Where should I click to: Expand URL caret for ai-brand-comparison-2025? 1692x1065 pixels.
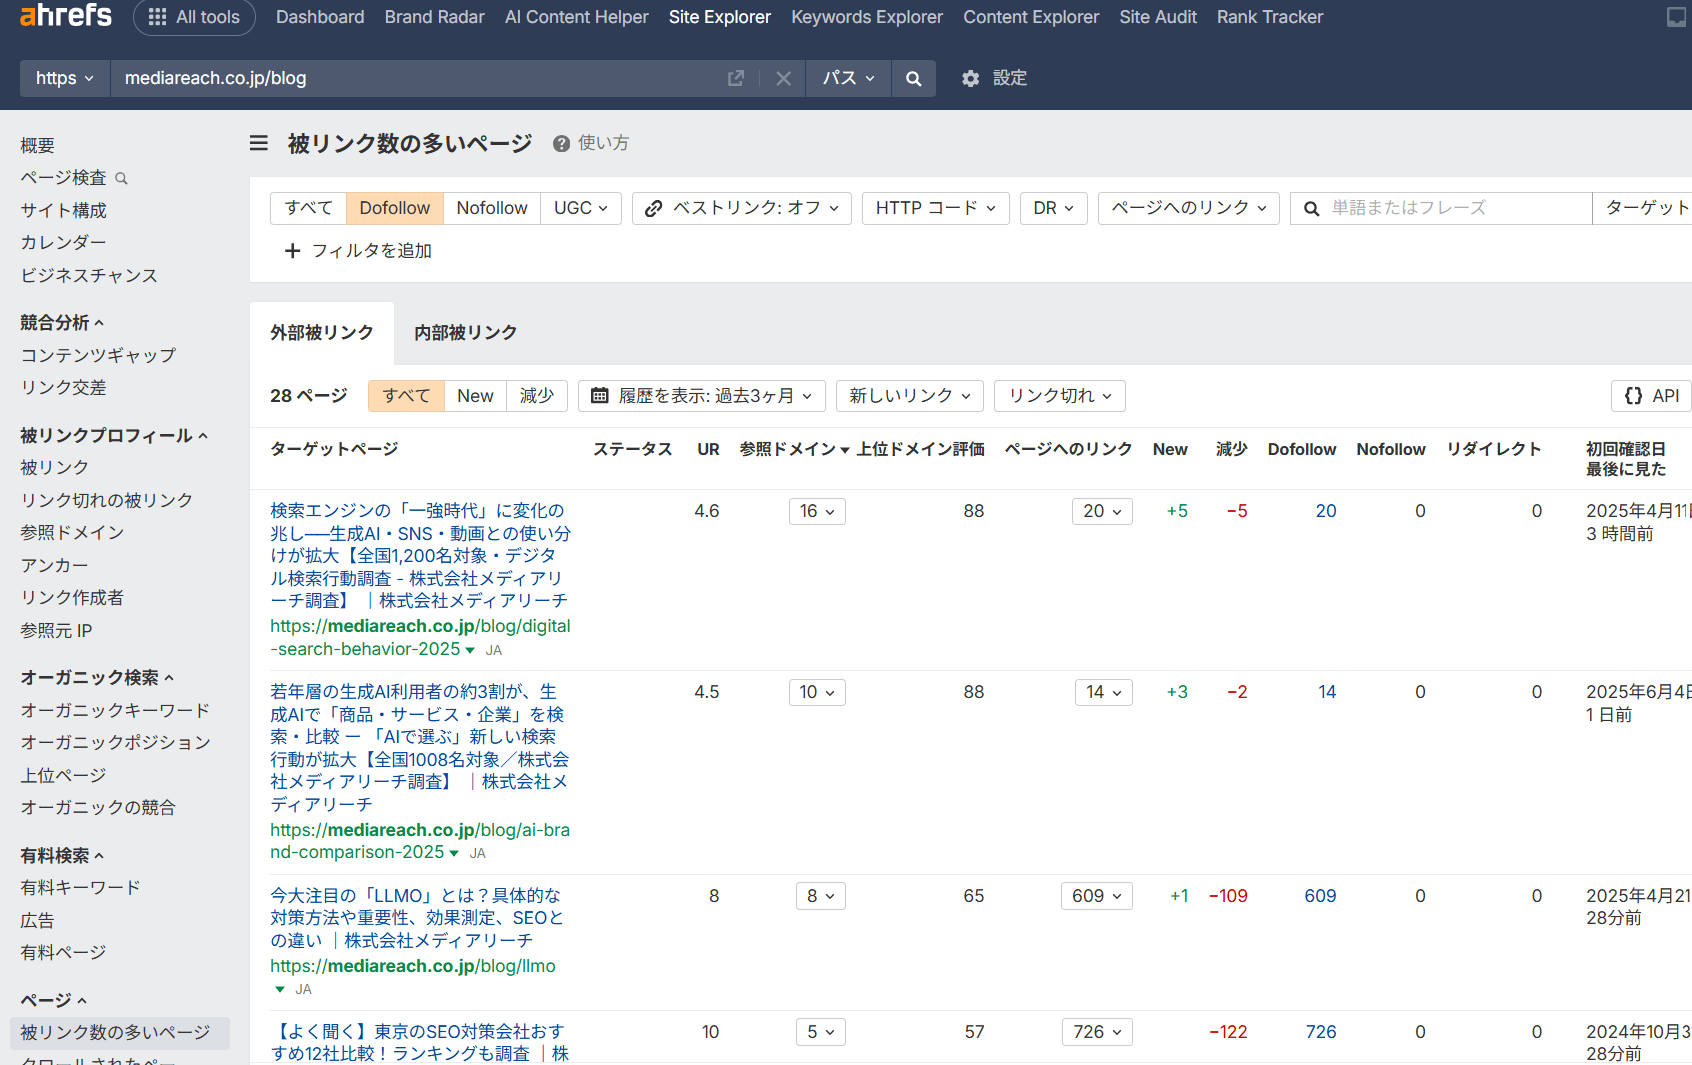tap(454, 853)
